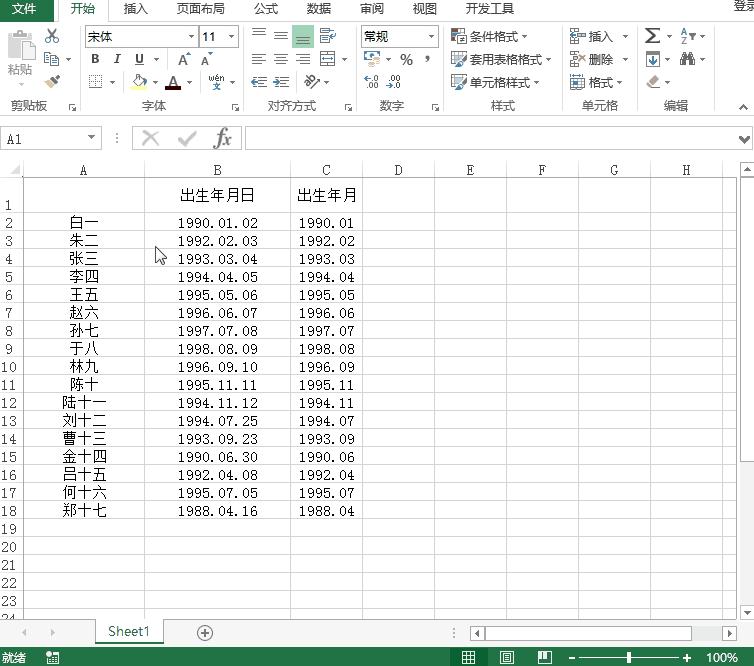Screen dimensions: 754x666
Task: Select the Sheet1 tab
Action: [x=129, y=631]
